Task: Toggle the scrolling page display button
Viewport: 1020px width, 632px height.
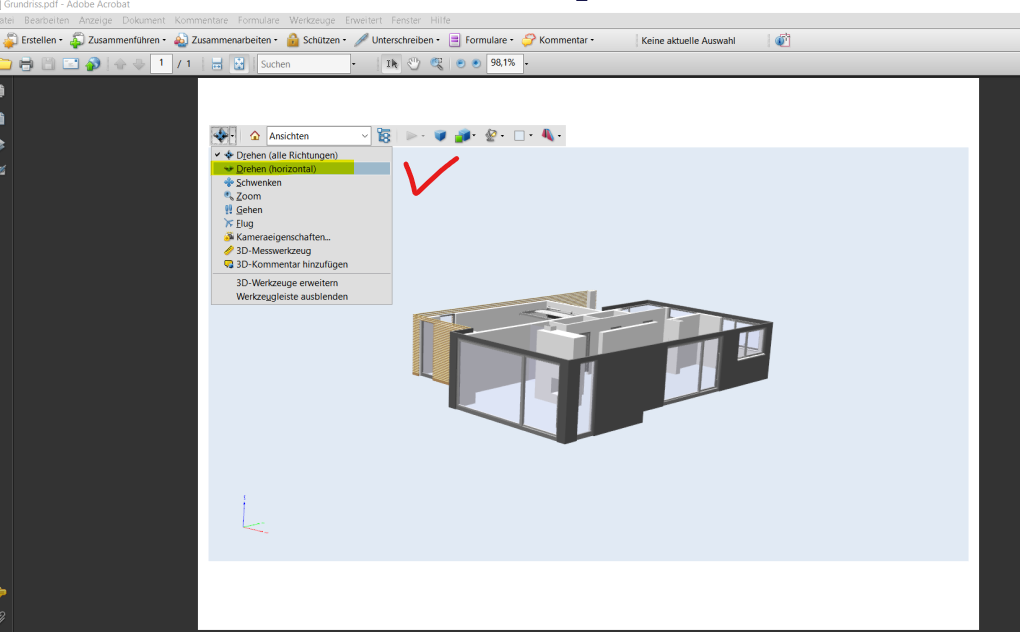Action: 217,64
